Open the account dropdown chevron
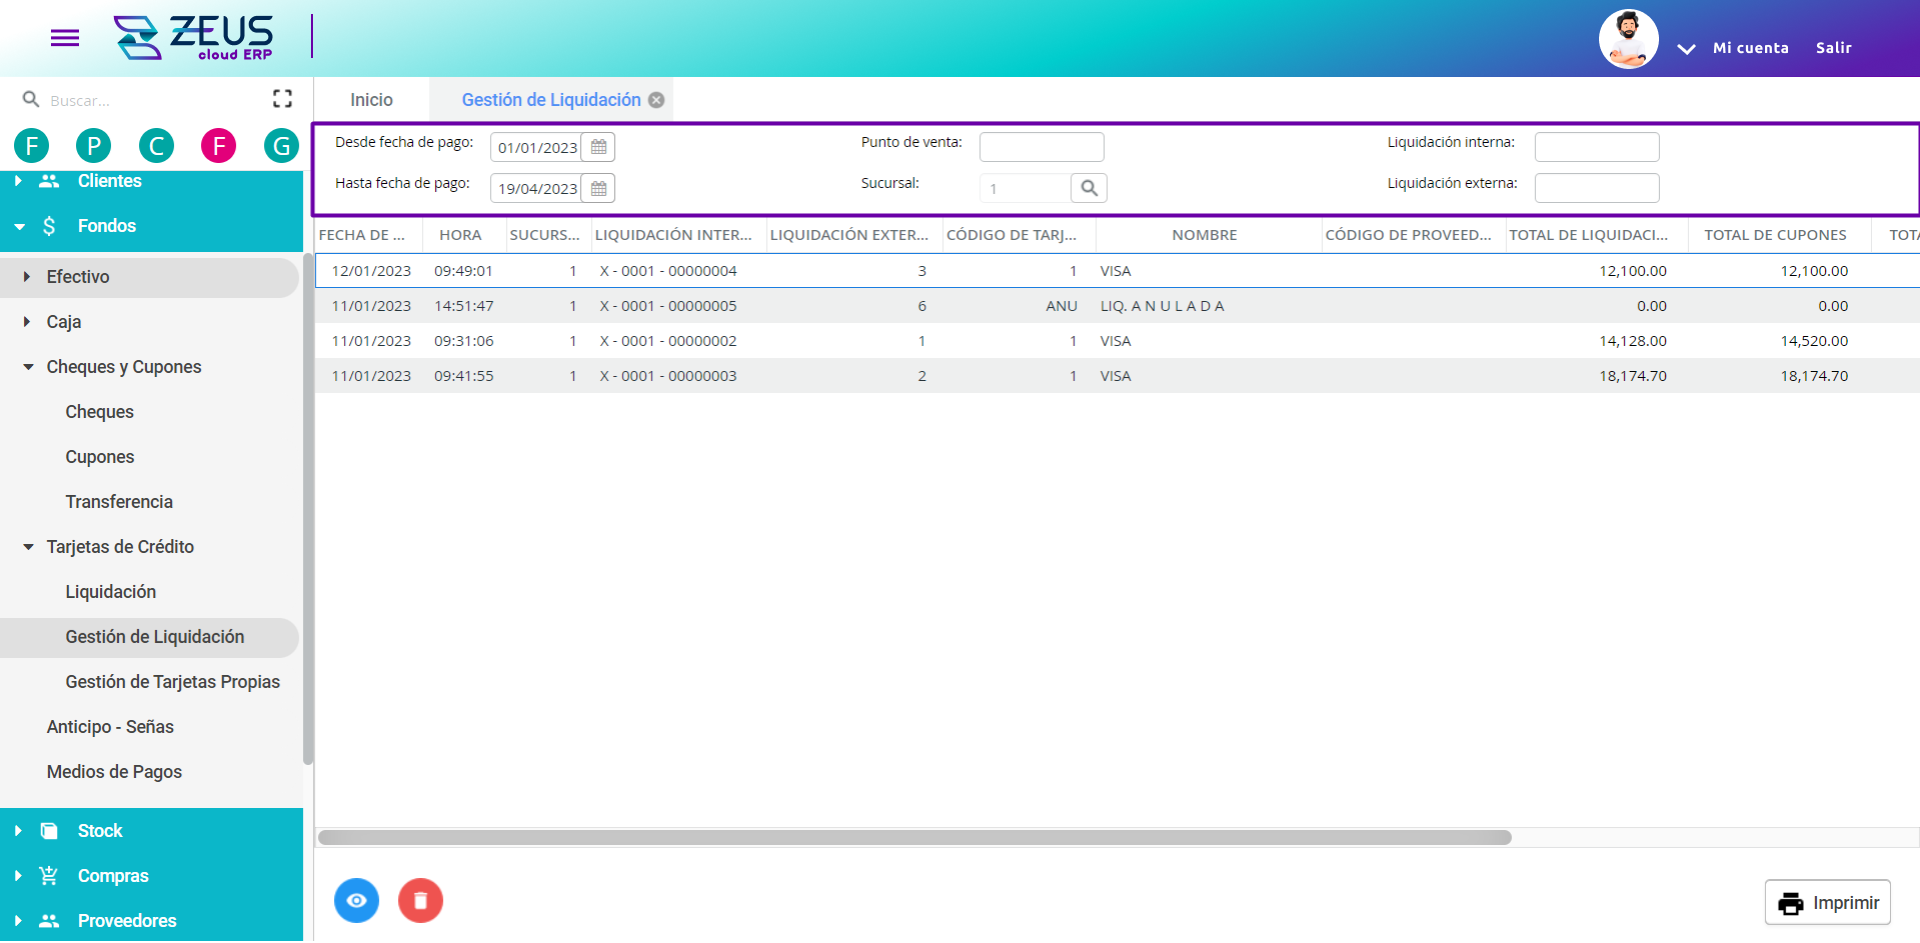This screenshot has height=943, width=1920. [1686, 48]
